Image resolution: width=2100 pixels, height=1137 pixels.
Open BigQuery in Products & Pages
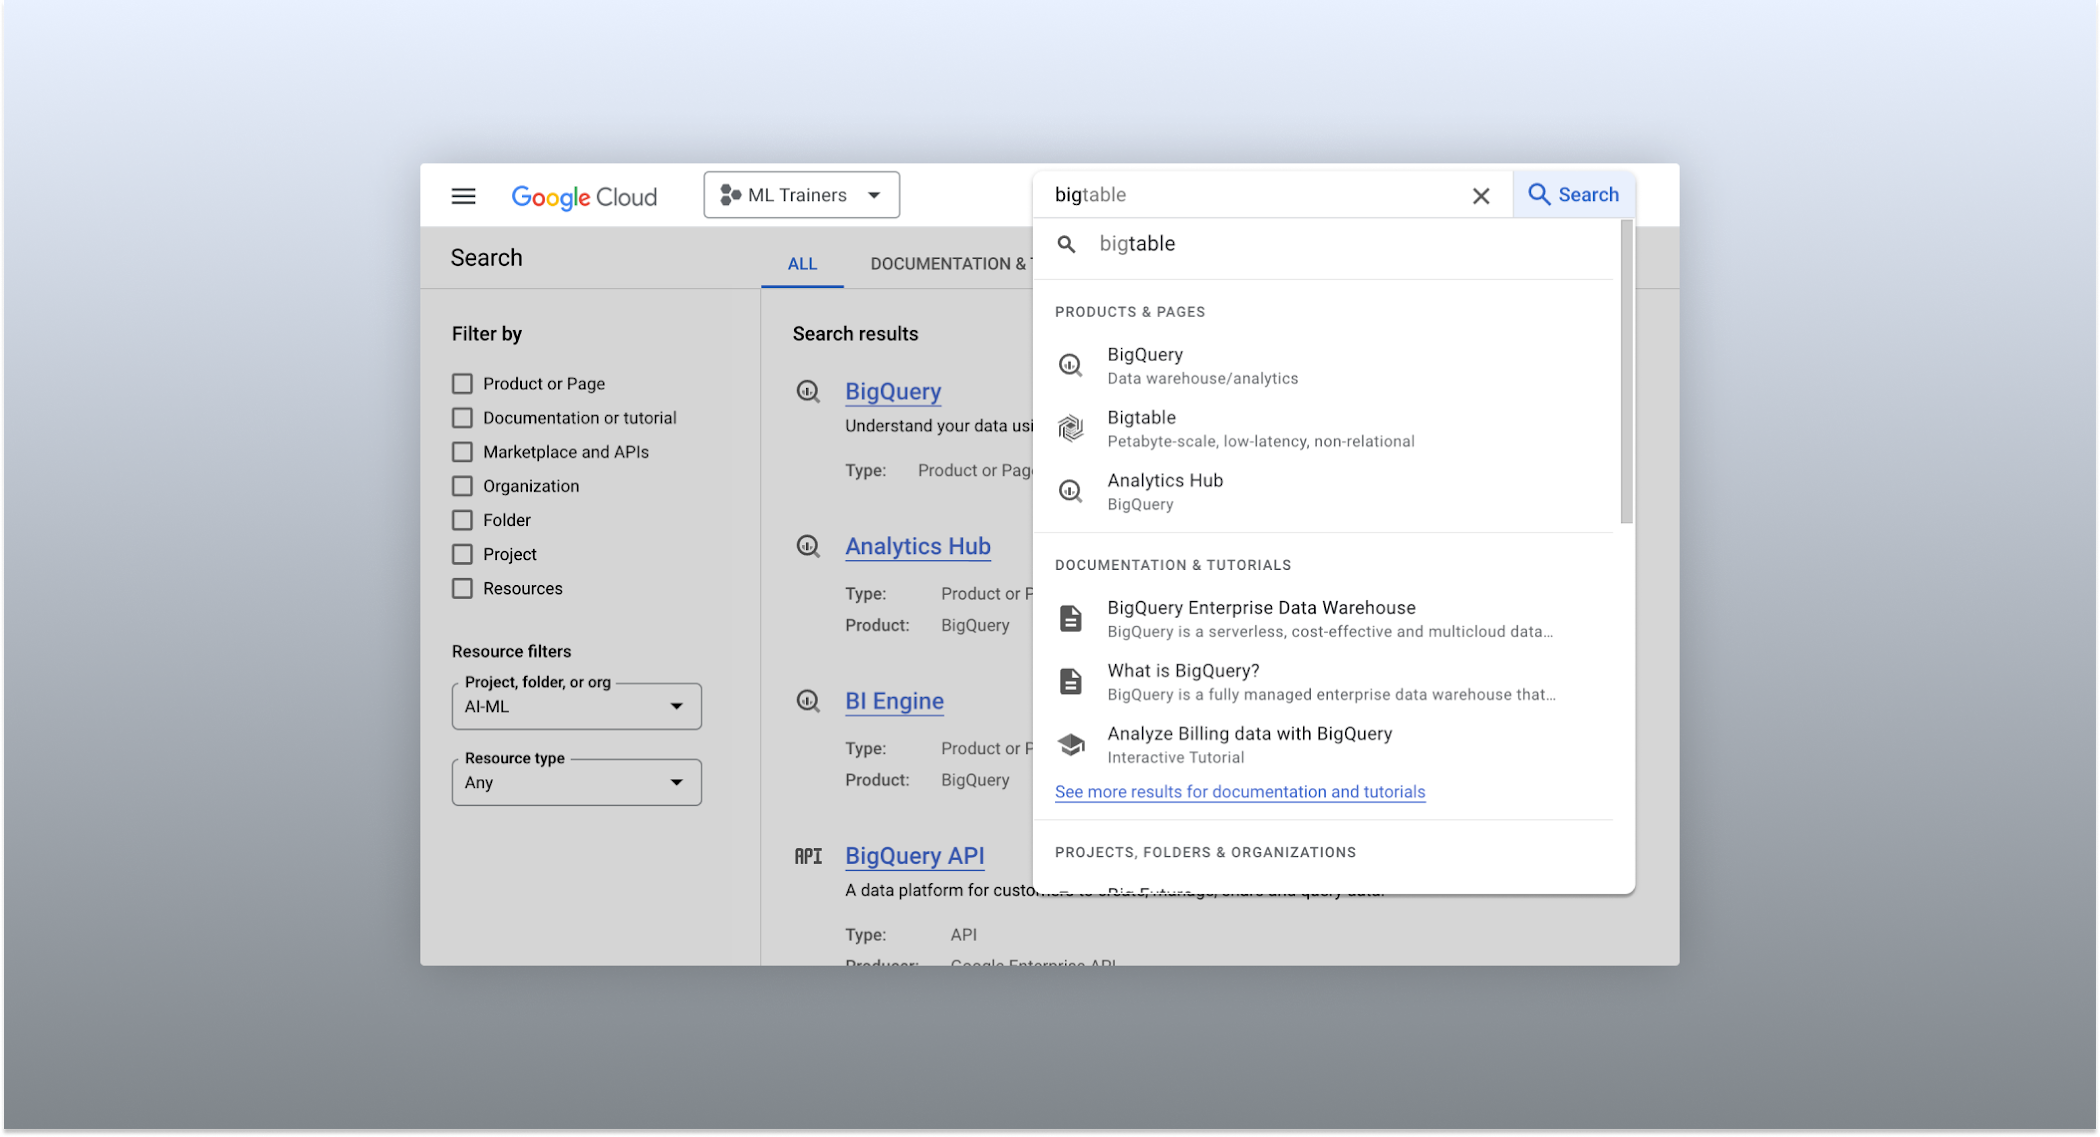click(x=1324, y=366)
